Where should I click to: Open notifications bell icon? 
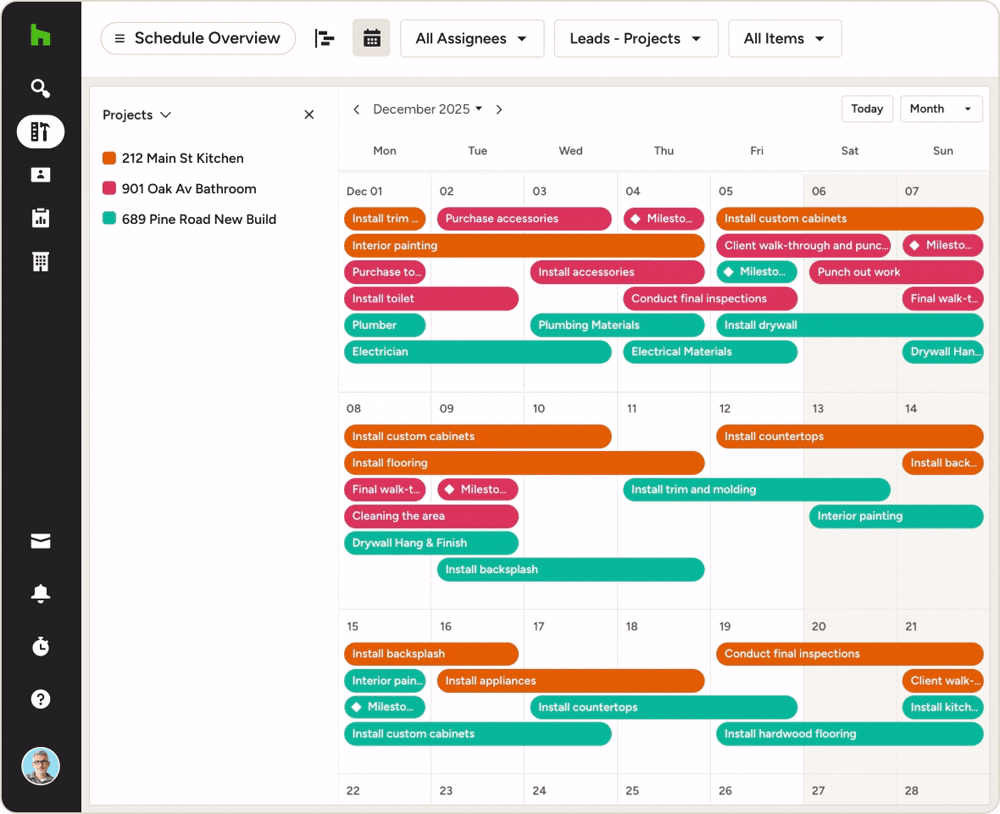pyautogui.click(x=40, y=594)
